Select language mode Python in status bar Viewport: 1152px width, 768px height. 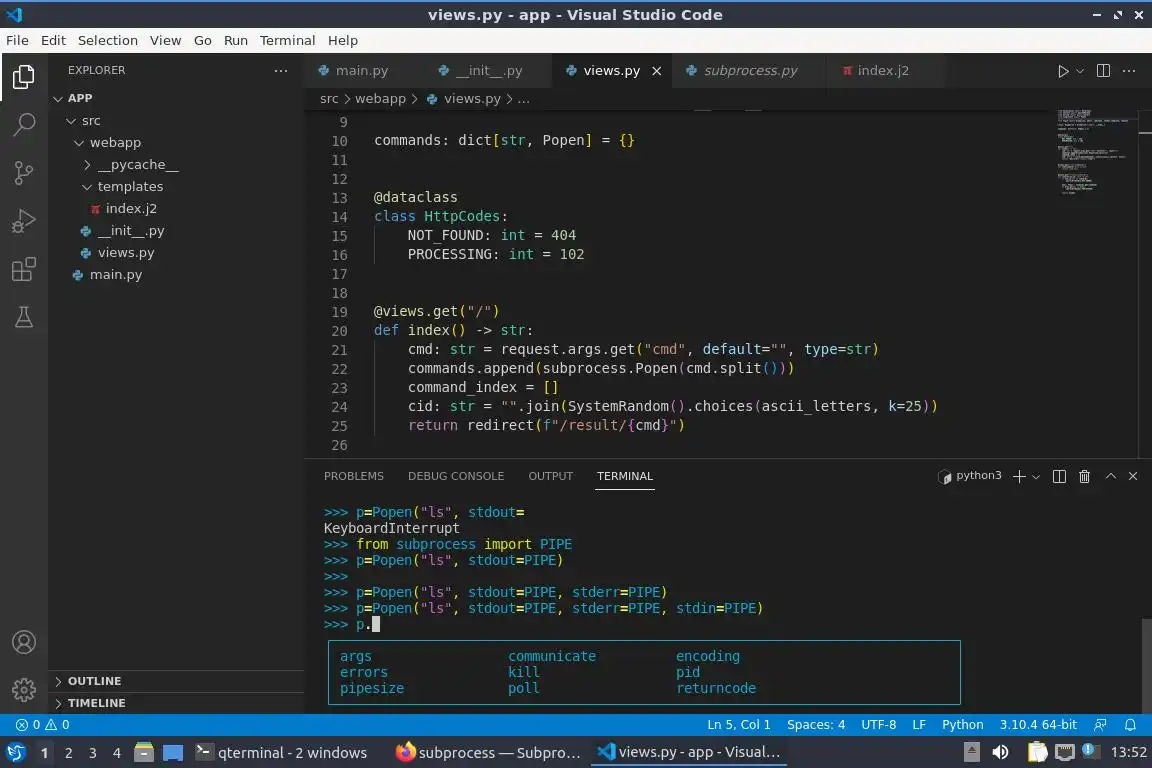[962, 725]
